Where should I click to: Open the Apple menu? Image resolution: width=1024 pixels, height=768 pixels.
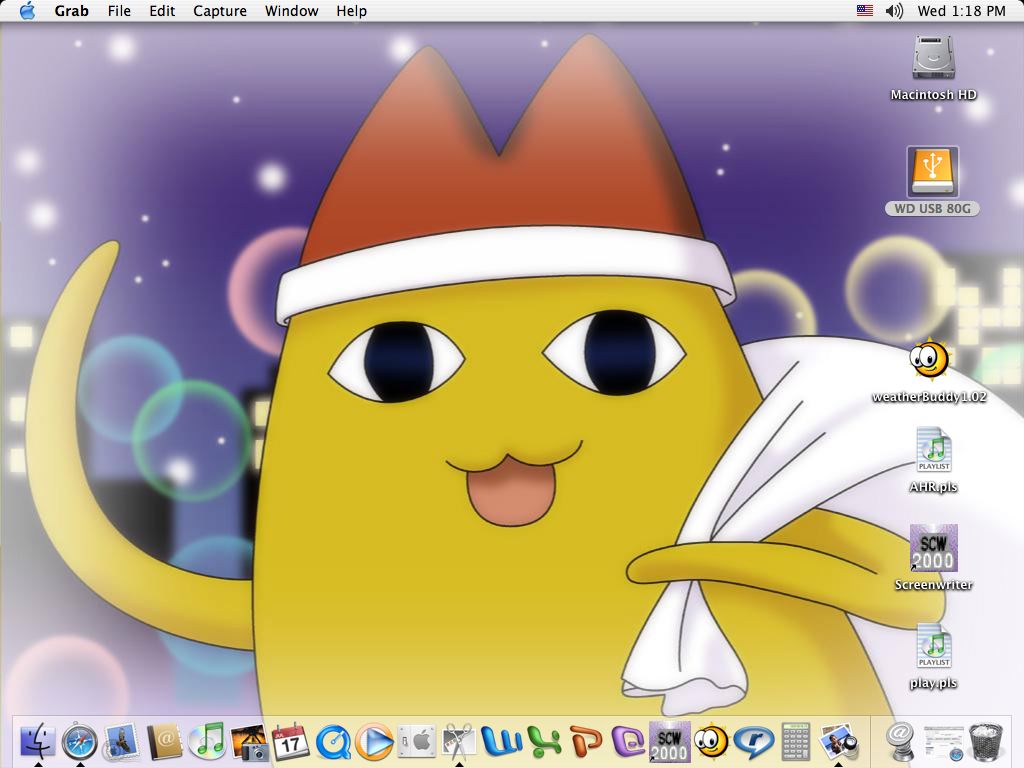pyautogui.click(x=27, y=10)
